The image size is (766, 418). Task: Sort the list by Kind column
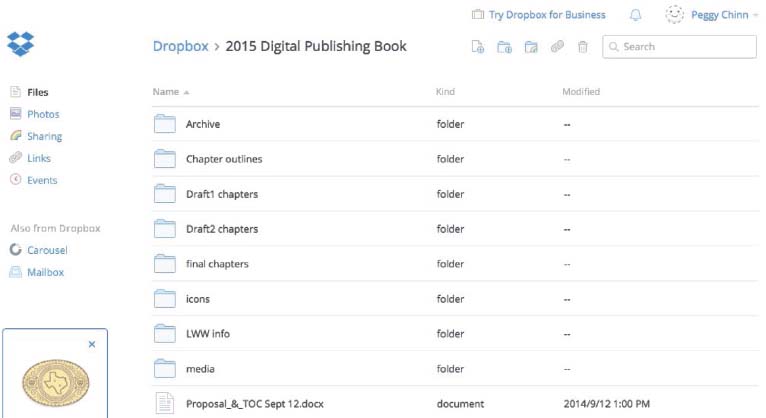(x=445, y=91)
